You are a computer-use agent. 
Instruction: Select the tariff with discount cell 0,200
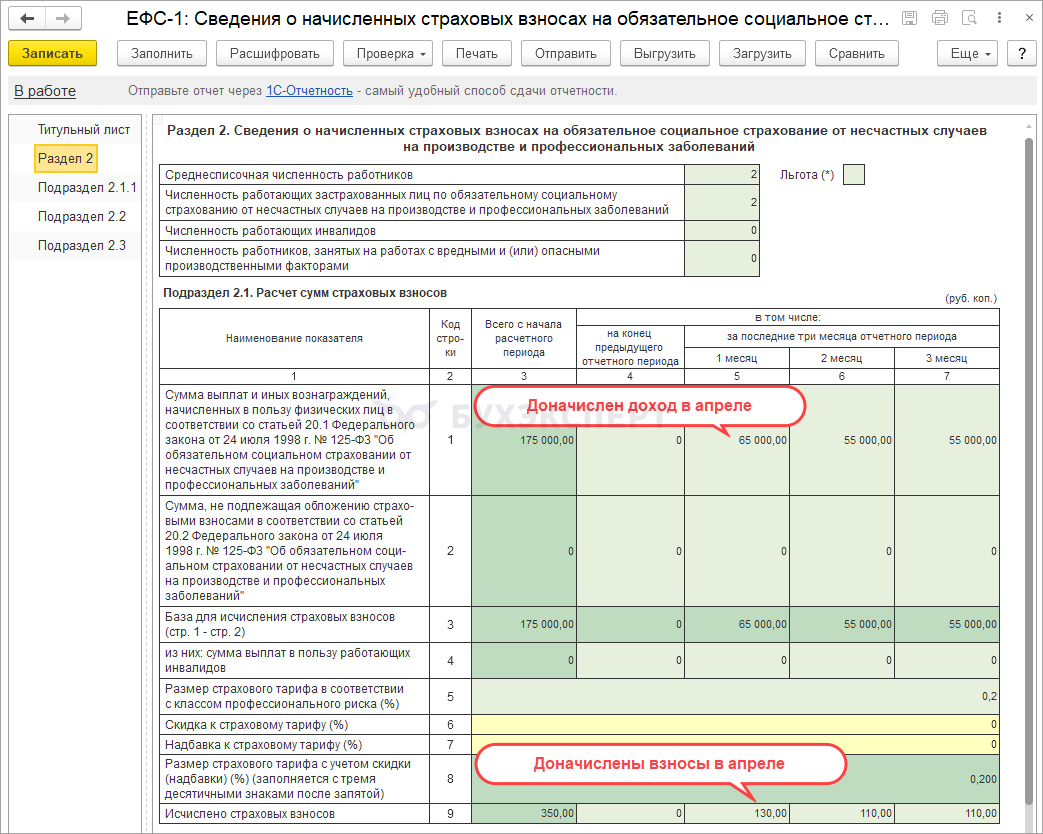735,779
